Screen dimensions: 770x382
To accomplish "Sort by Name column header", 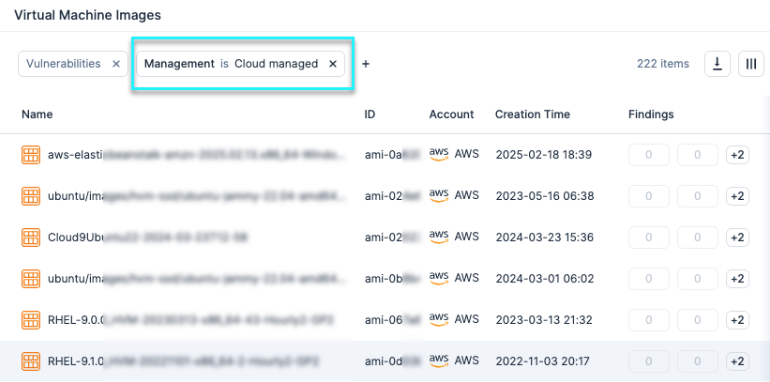I will 37,114.
